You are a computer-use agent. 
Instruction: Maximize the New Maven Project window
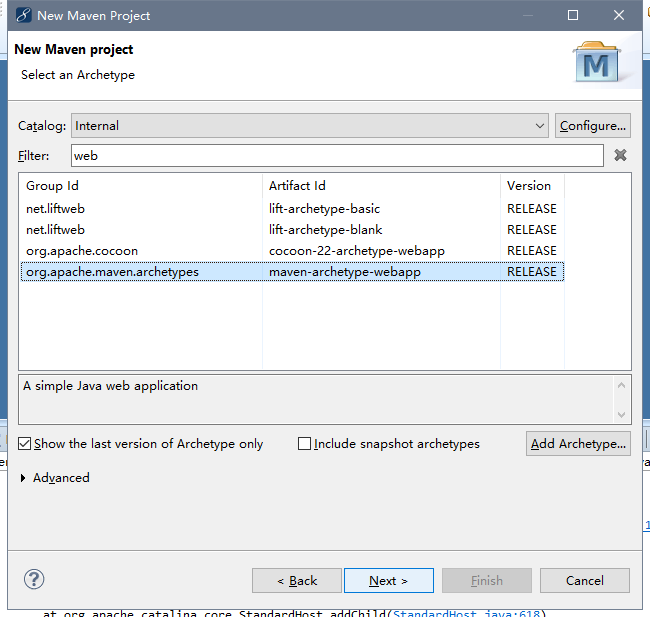point(573,15)
